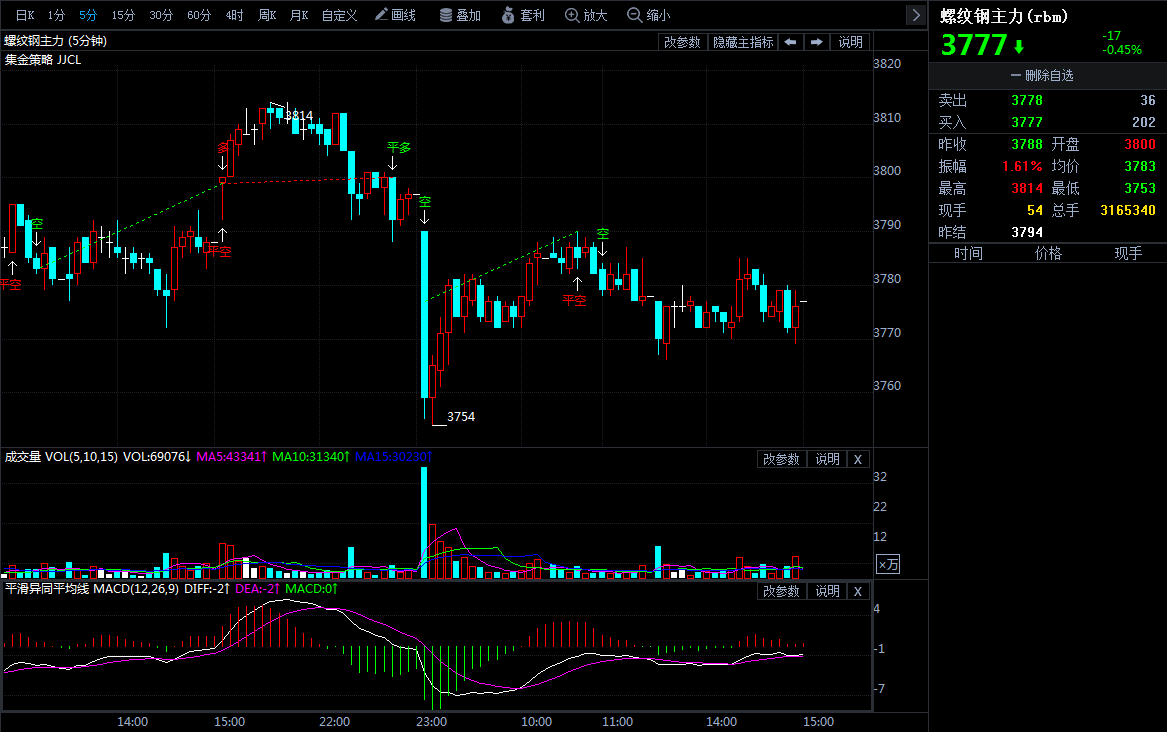Click 说明 in the MACD panel
This screenshot has height=732, width=1167.
(x=827, y=591)
